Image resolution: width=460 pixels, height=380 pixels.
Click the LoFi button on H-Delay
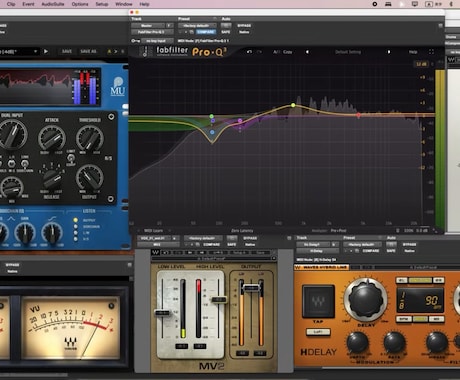(x=318, y=332)
